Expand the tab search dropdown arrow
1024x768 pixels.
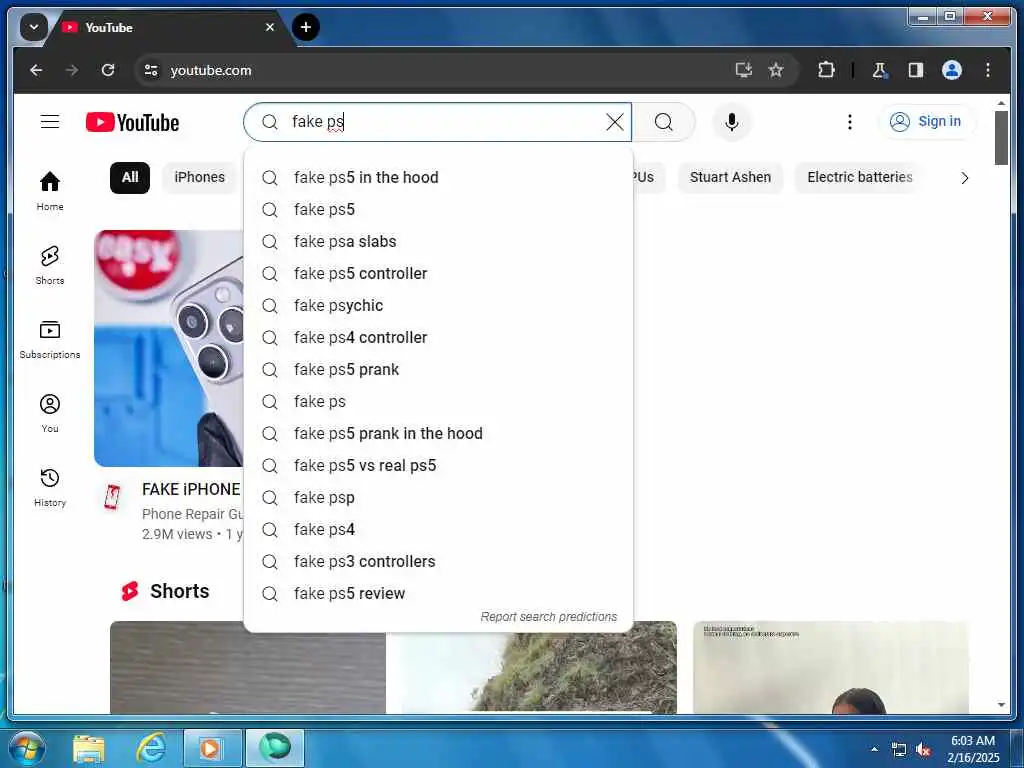tap(33, 27)
